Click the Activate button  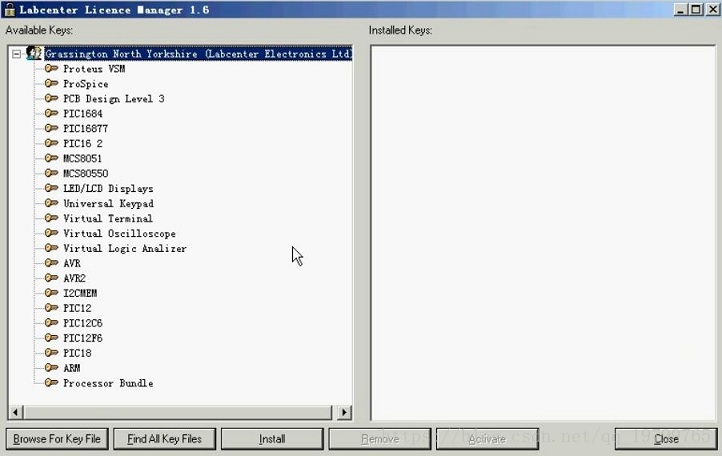click(487, 439)
